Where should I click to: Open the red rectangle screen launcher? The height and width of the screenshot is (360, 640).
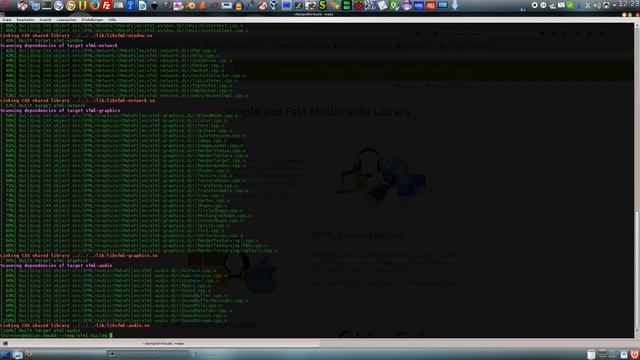pos(431,5)
